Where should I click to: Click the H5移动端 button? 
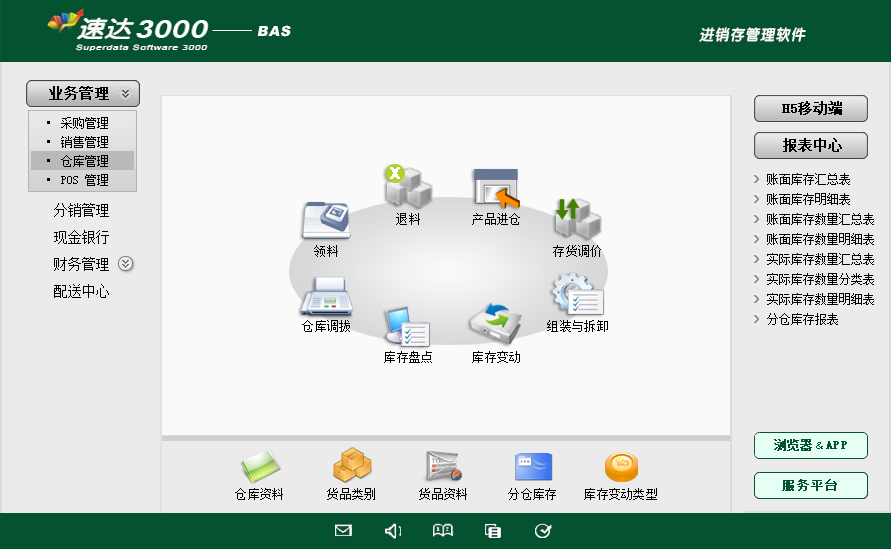pyautogui.click(x=810, y=109)
